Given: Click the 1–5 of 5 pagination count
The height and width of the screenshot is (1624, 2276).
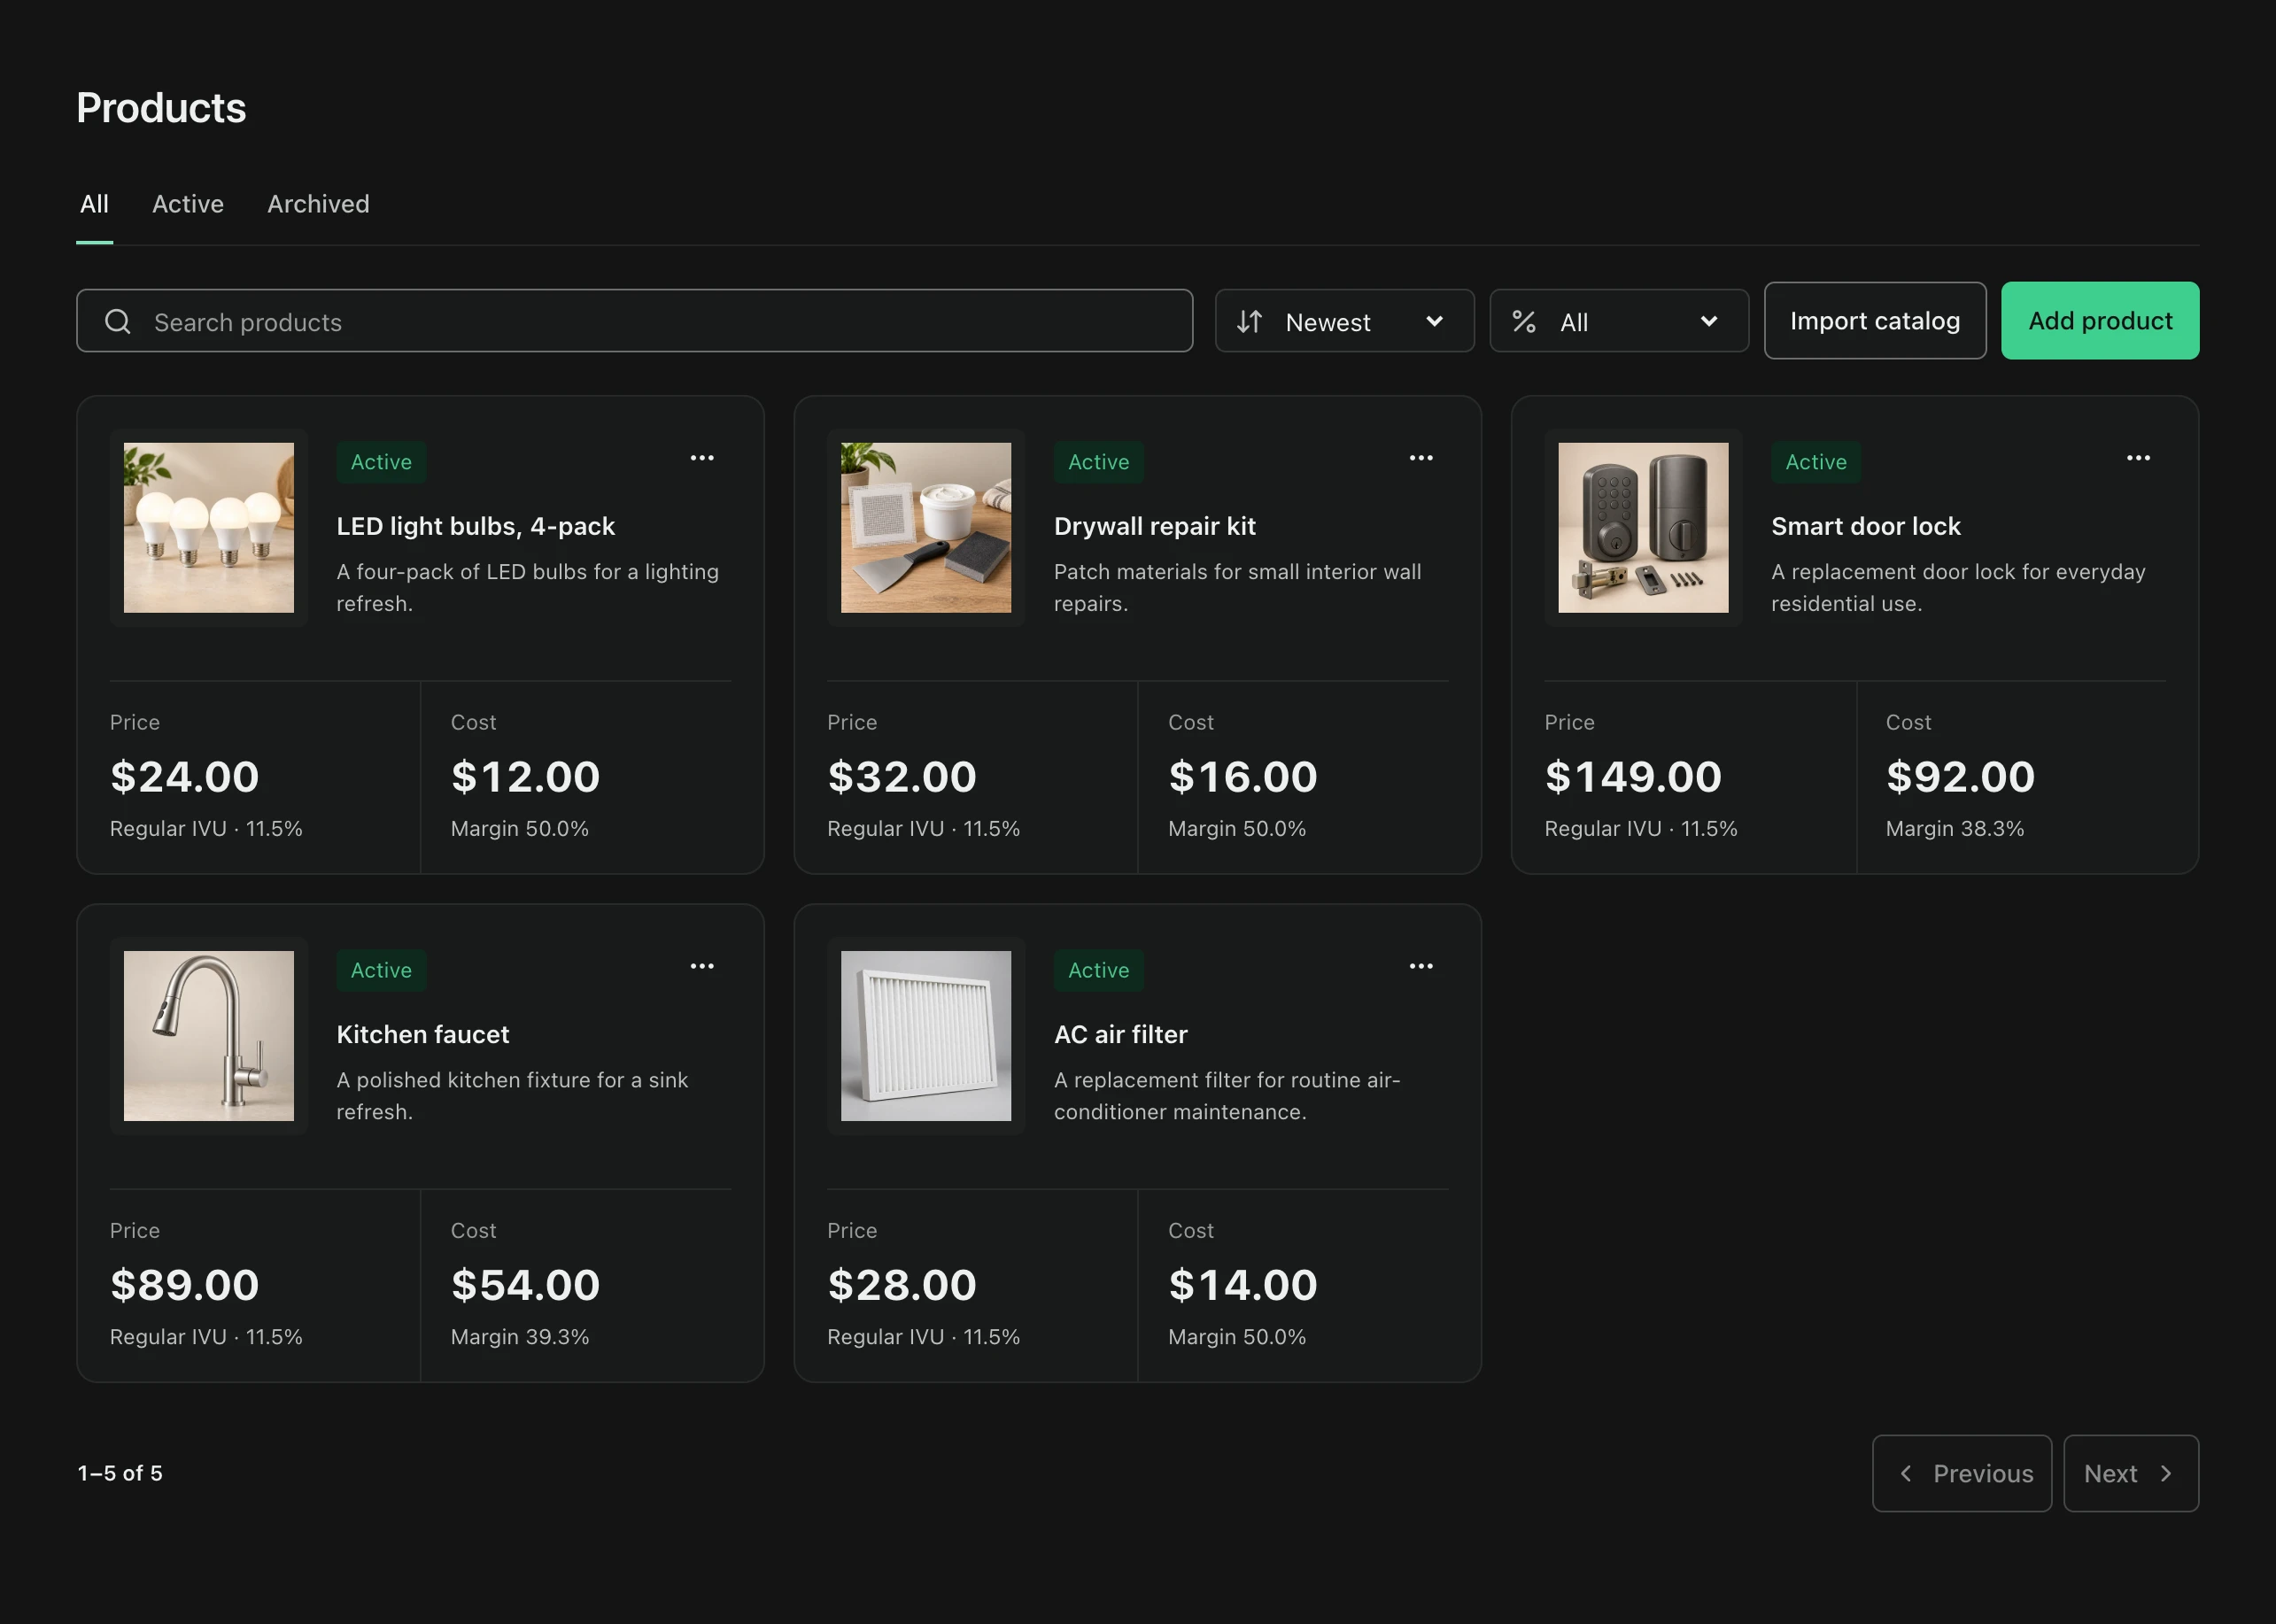Looking at the screenshot, I should 120,1473.
